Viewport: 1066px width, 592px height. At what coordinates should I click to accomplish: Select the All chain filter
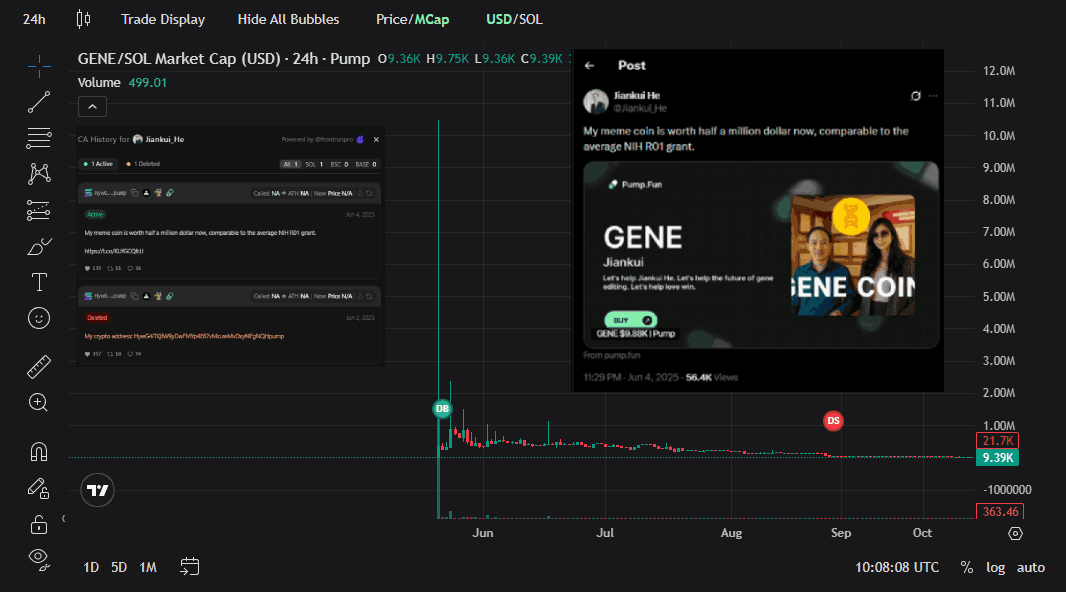(290, 164)
